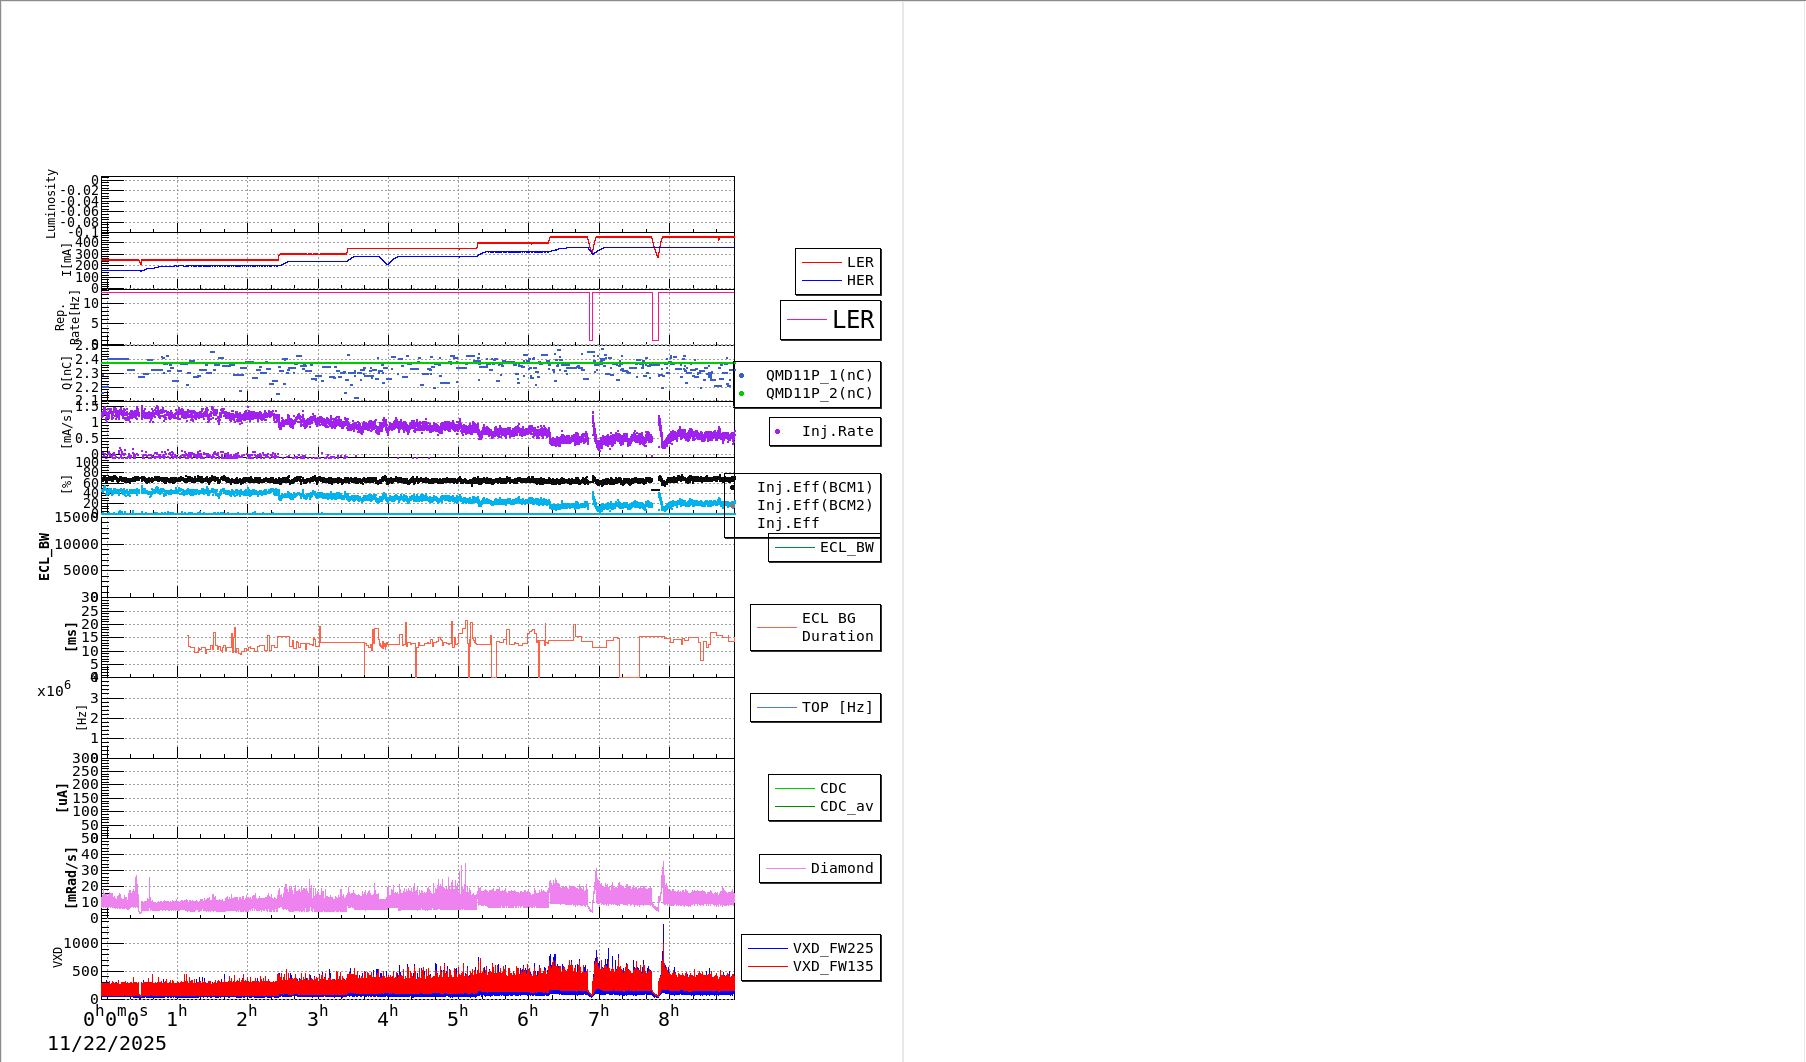The image size is (1806, 1062).
Task: Click the QMD11P_1(nC) legend entry
Action: coord(808,375)
